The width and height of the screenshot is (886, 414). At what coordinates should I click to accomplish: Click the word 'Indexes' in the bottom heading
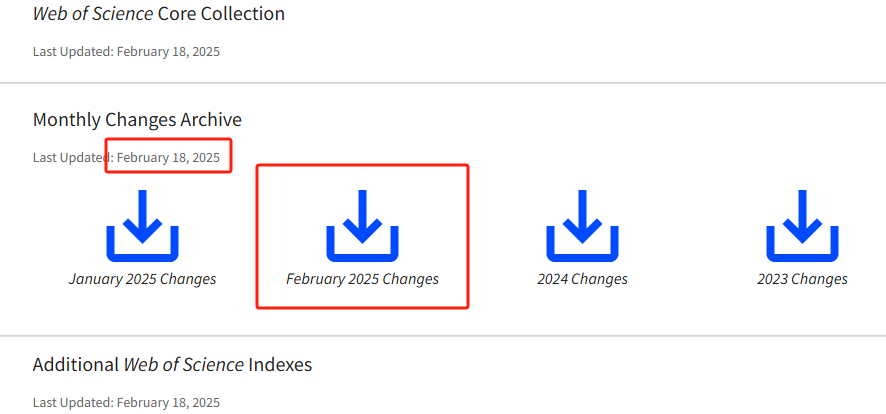click(280, 365)
